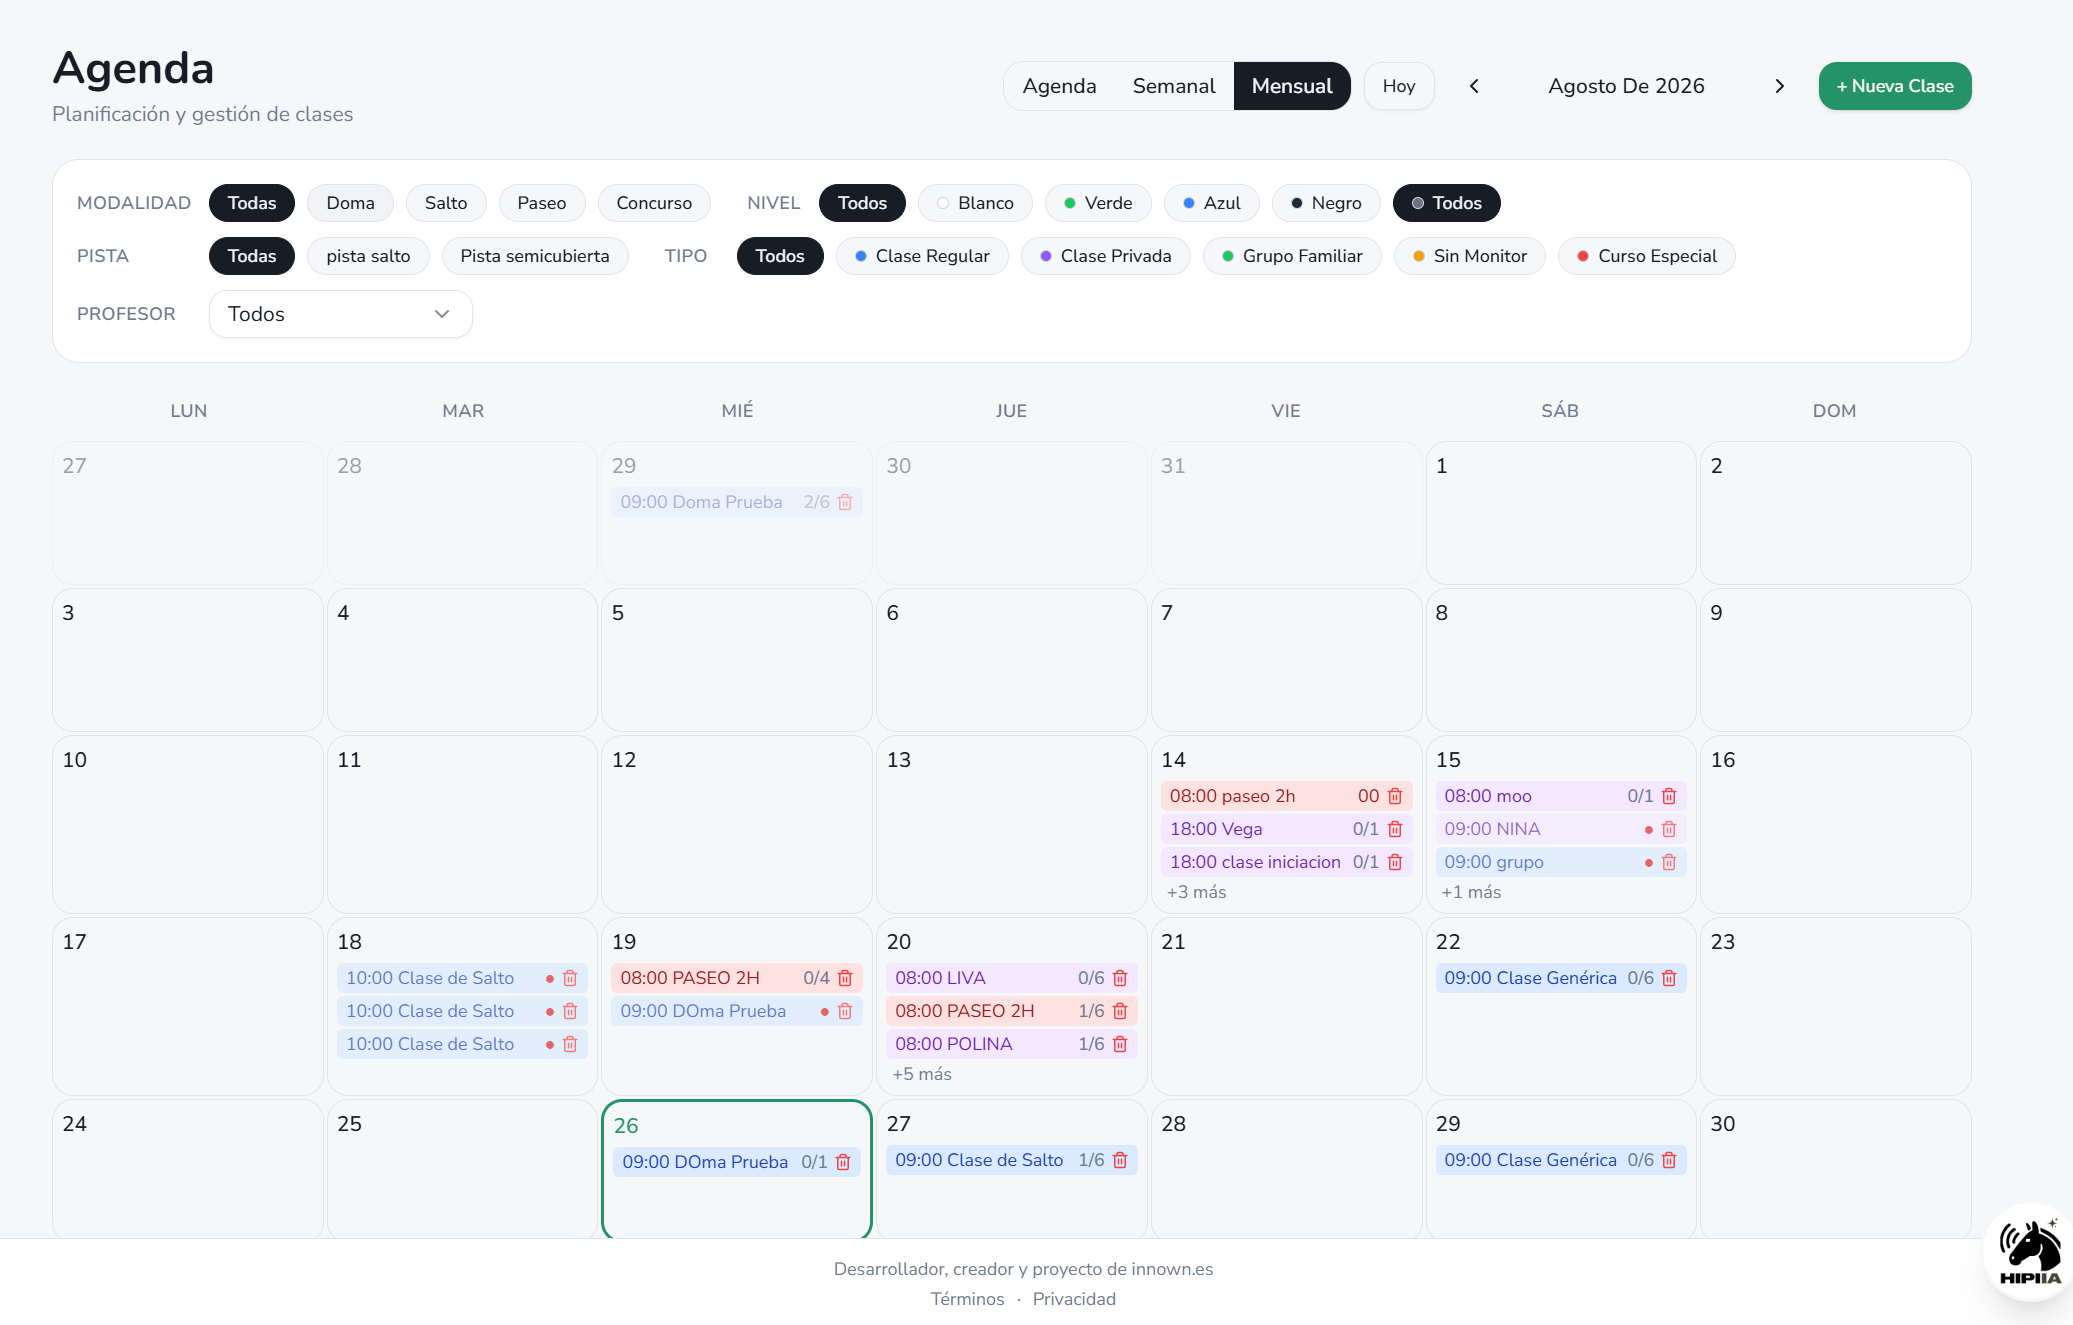
Task: Delete the 18:00 Vega class
Action: [1395, 829]
